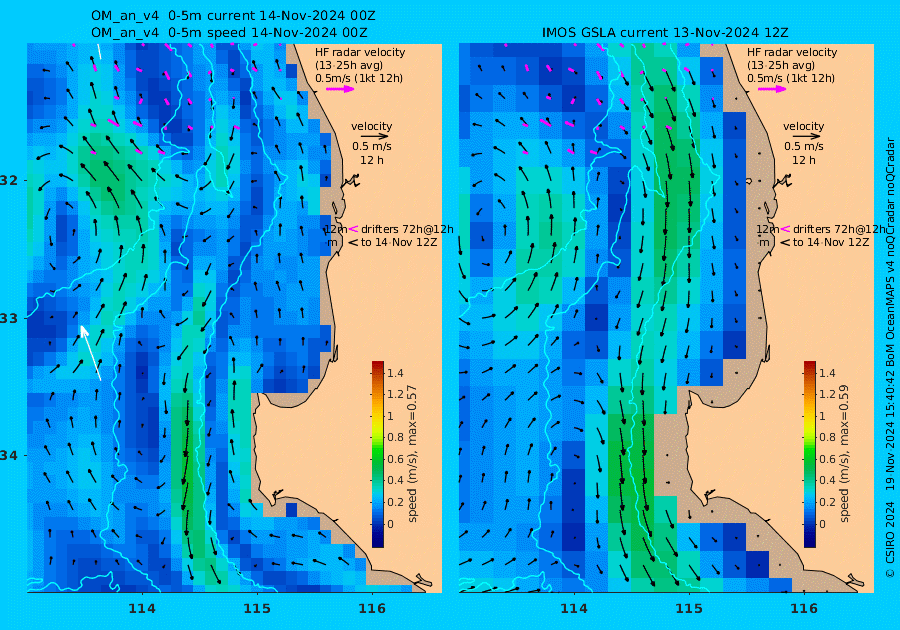Select 'HF radar velocity' label on OM_an_v4 map
Viewport: 900px width, 630px height.
tap(360, 52)
